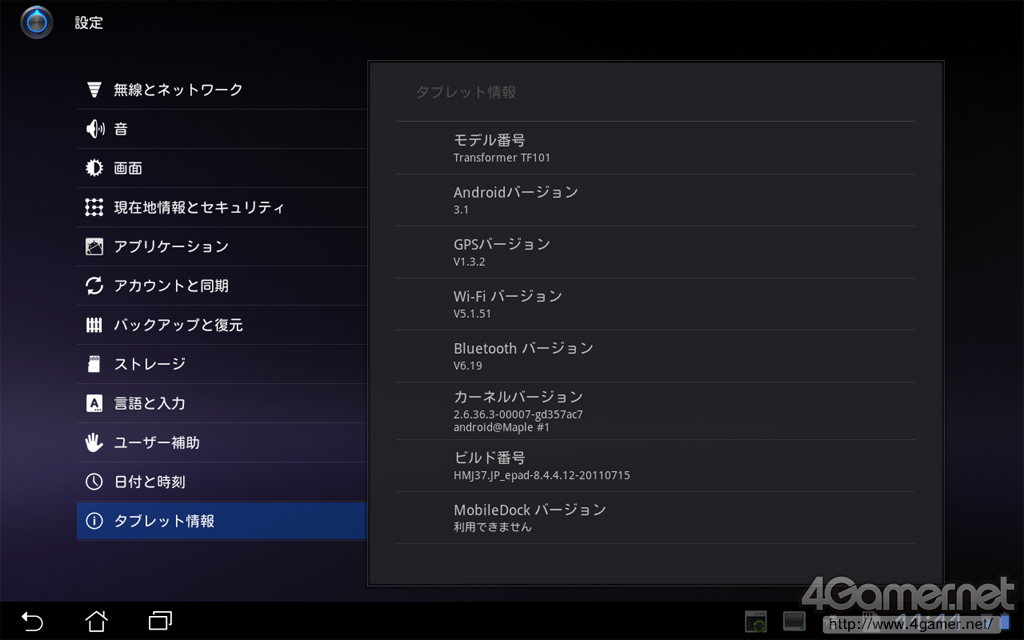Screen dimensions: 1024x640
Task: Tap the Back navigation button
Action: click(x=32, y=620)
